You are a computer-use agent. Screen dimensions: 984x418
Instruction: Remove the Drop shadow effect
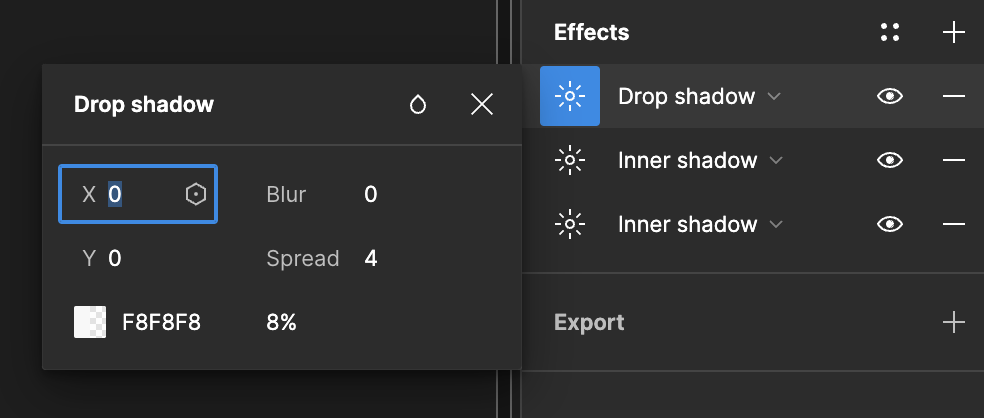[954, 97]
